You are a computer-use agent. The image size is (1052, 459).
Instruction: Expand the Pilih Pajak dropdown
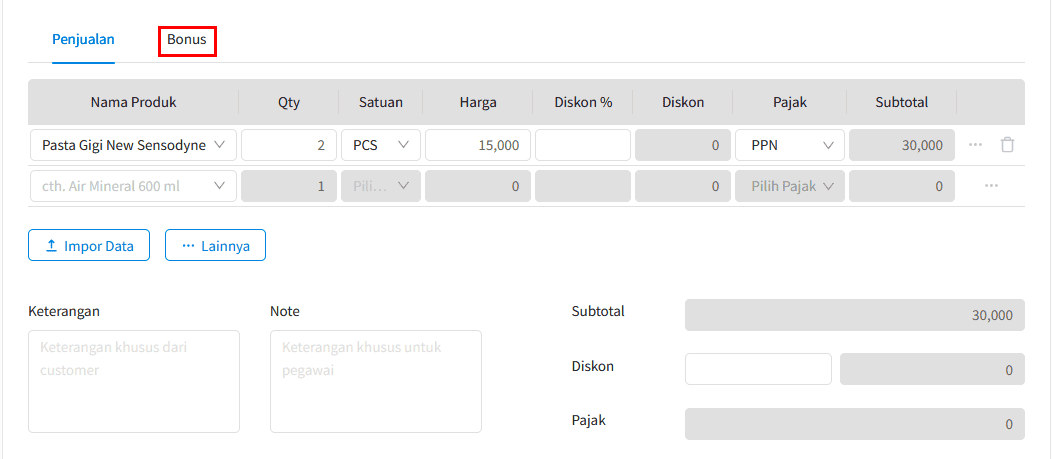pyautogui.click(x=790, y=186)
